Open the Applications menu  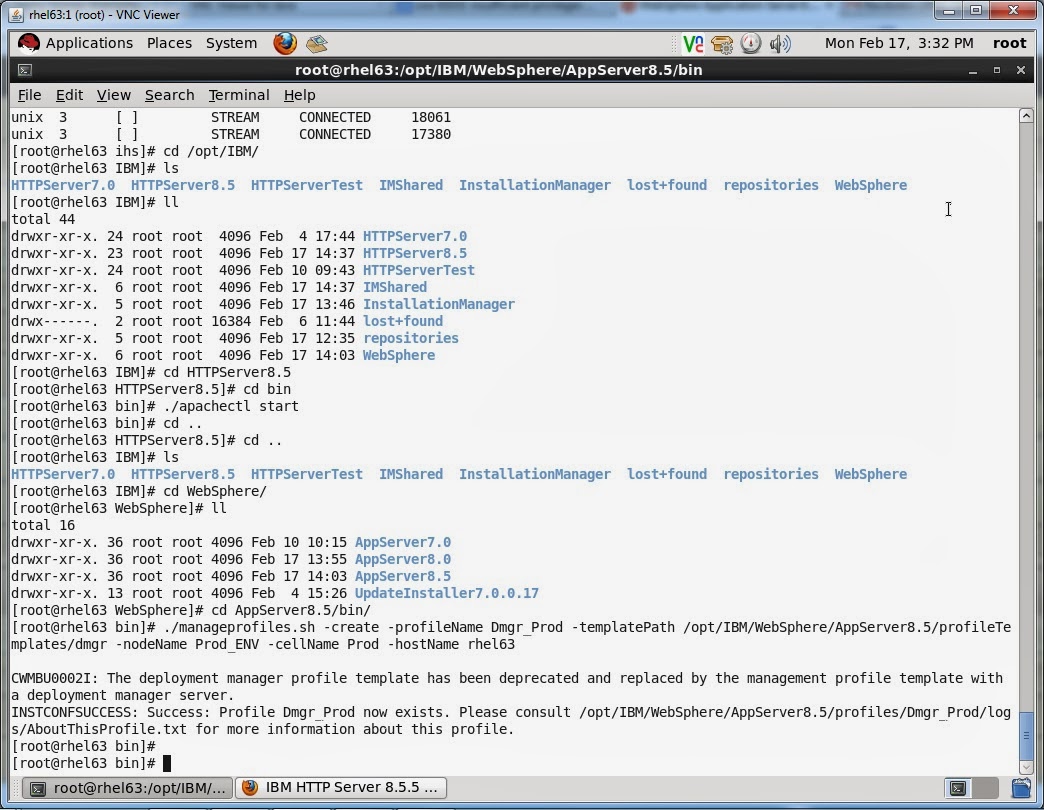(90, 43)
